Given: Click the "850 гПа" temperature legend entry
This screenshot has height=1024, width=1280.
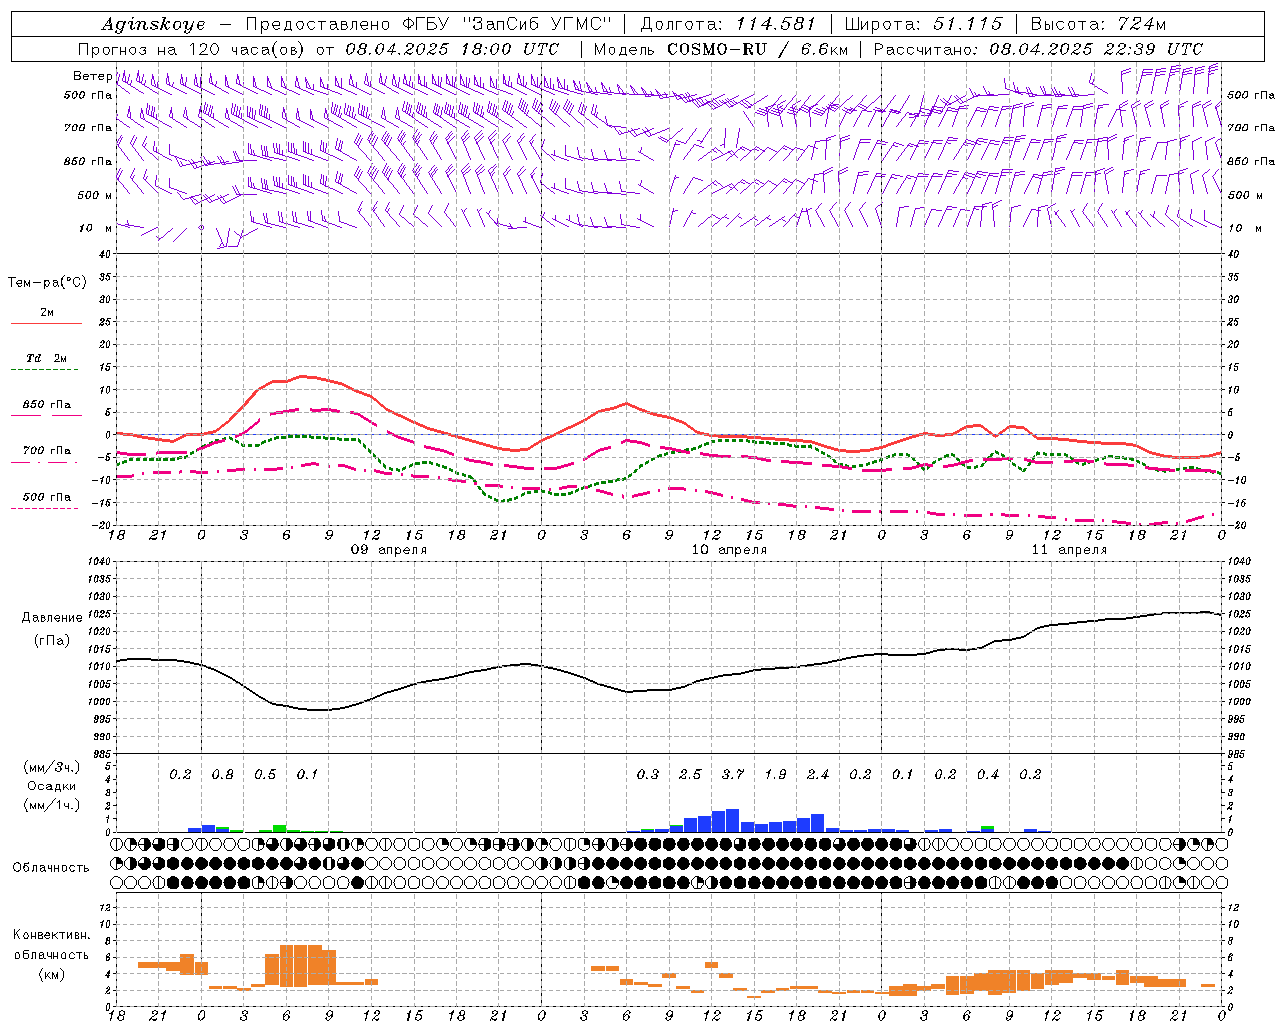Looking at the screenshot, I should click(x=46, y=405).
